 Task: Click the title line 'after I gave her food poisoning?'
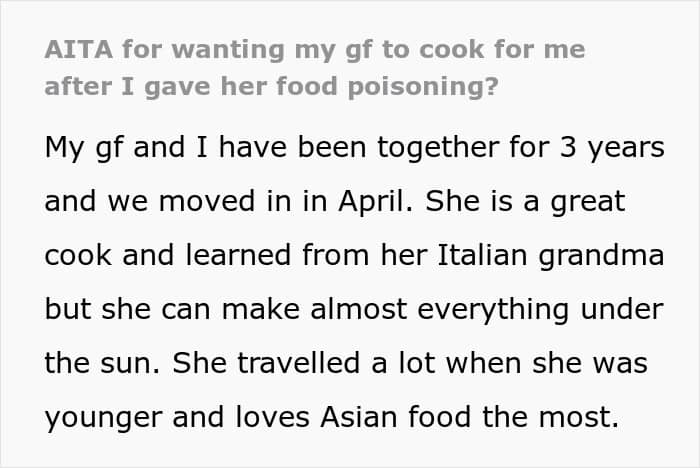(271, 86)
